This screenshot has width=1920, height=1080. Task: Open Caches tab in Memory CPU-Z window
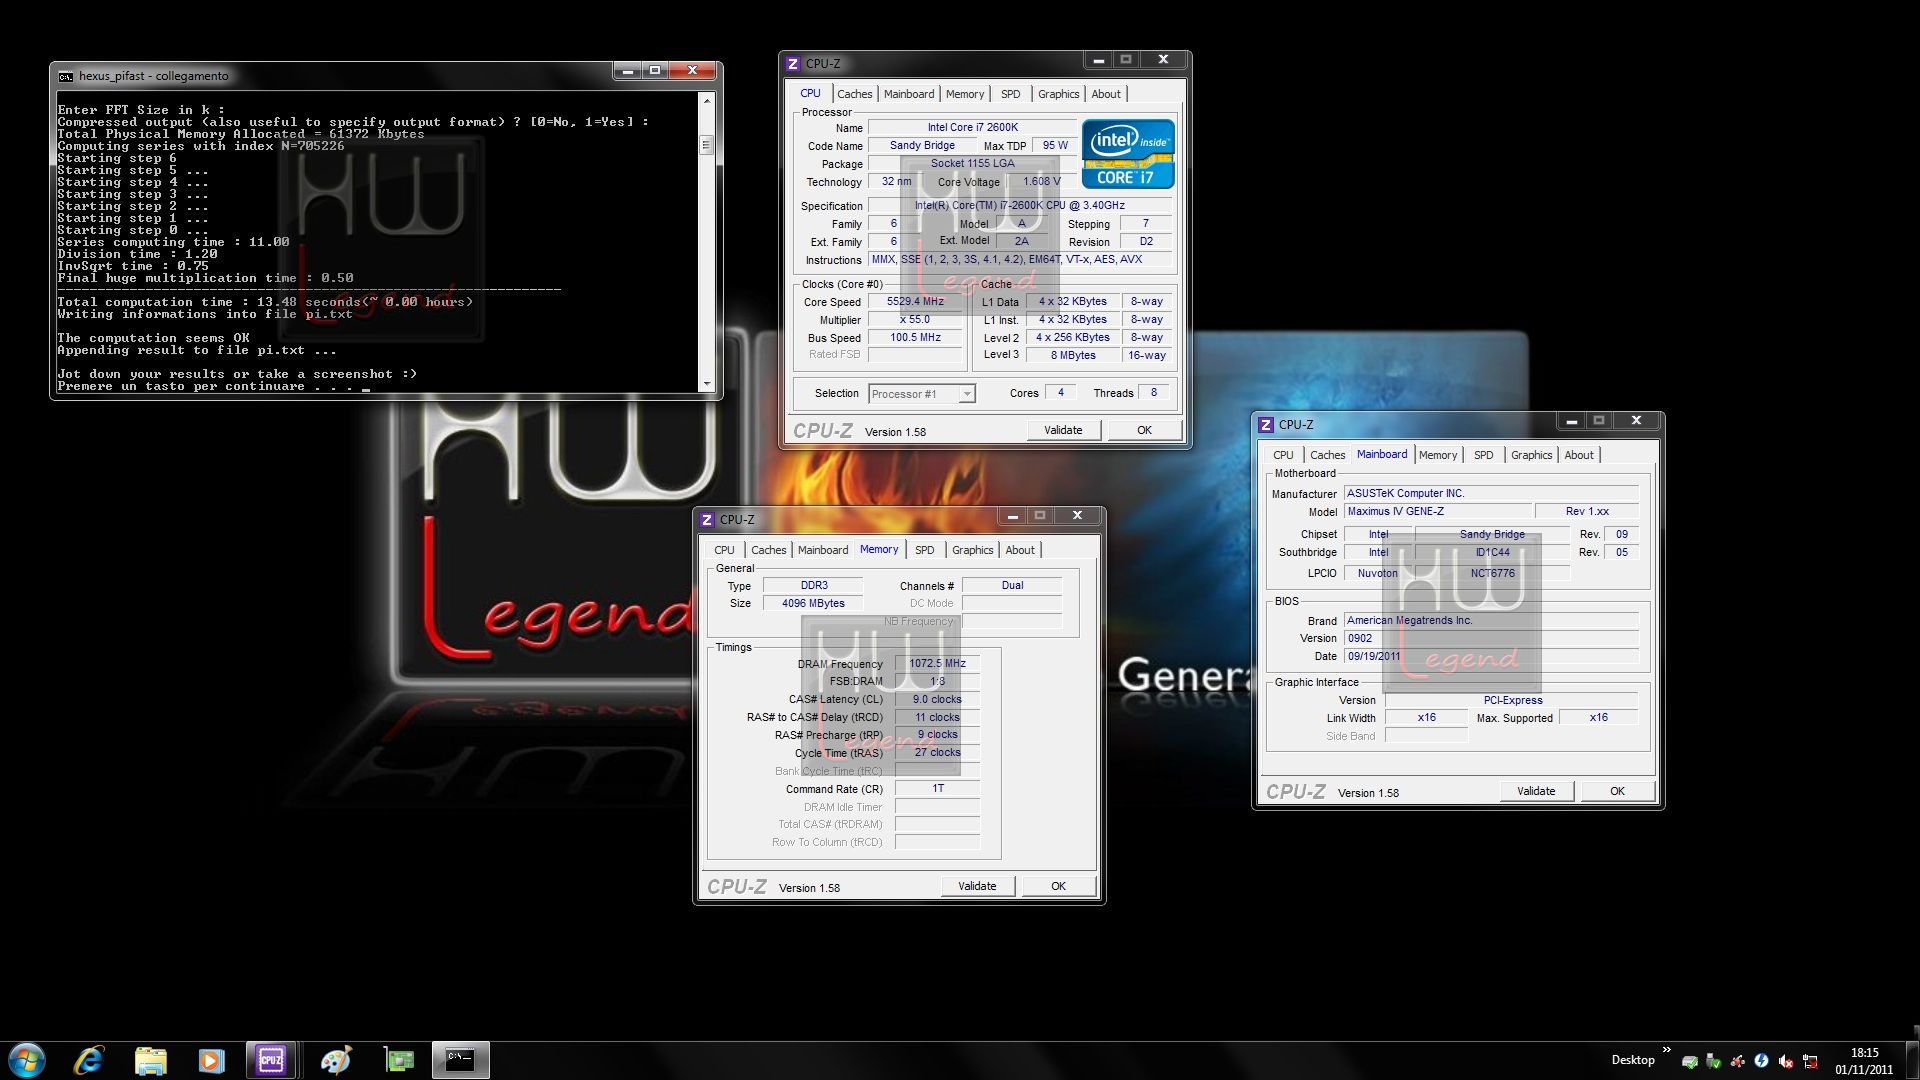(x=768, y=550)
